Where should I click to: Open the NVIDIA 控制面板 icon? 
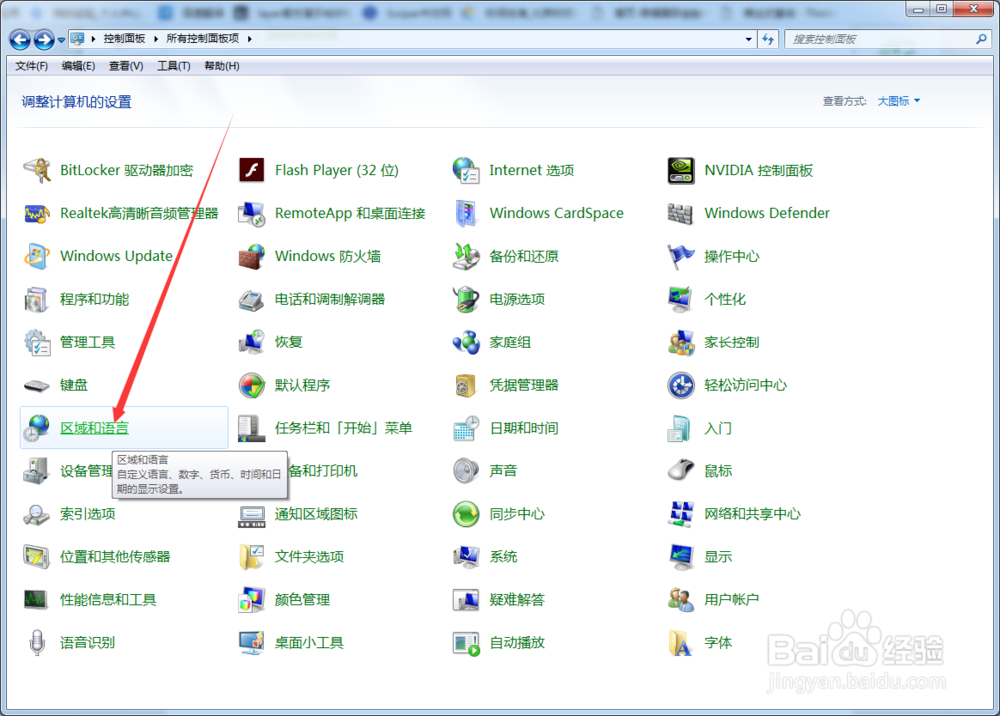(x=681, y=170)
